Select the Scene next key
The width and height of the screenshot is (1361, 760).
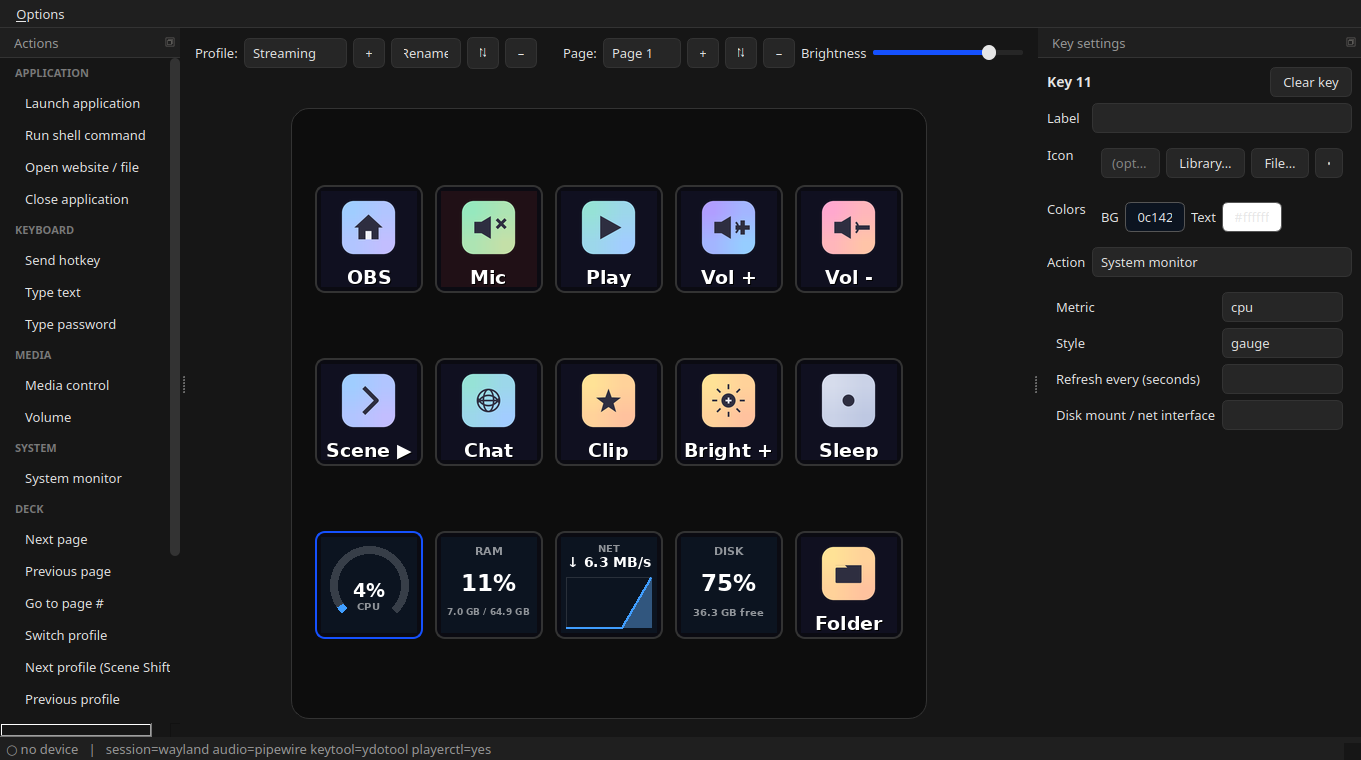tap(369, 412)
